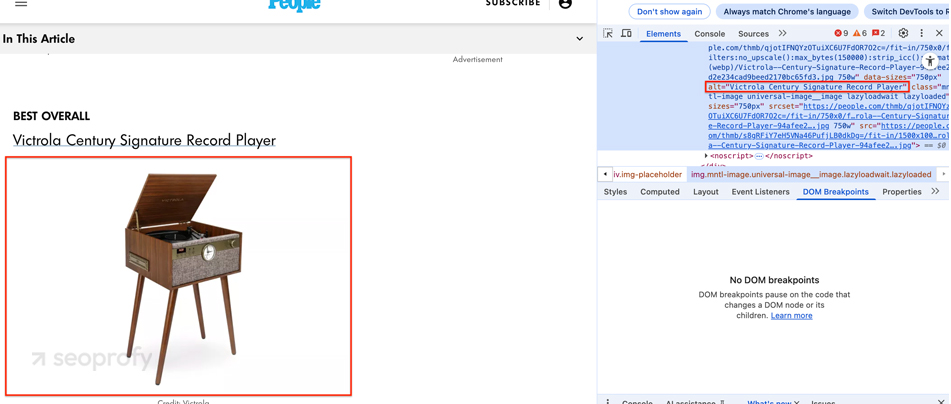Show more Styles pane tabs chevron
The height and width of the screenshot is (404, 951).
[x=935, y=192]
